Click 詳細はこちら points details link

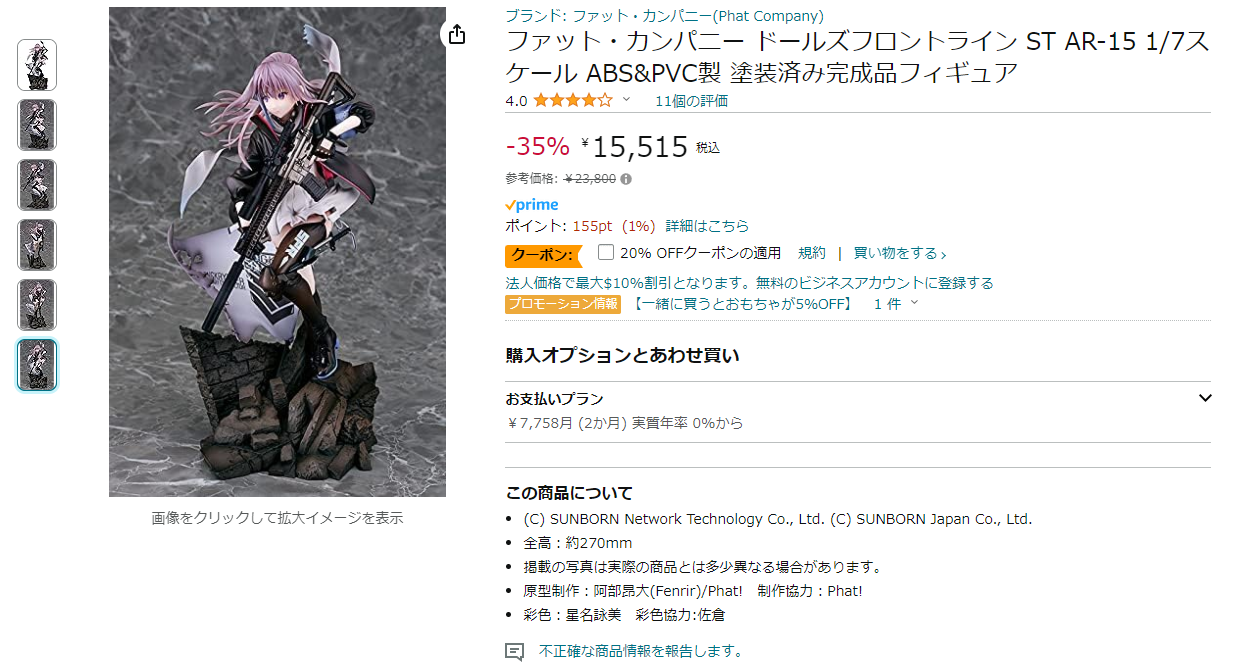tap(707, 226)
